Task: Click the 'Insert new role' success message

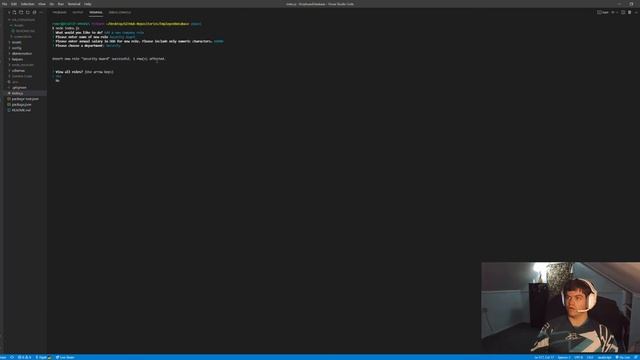Action: point(109,59)
